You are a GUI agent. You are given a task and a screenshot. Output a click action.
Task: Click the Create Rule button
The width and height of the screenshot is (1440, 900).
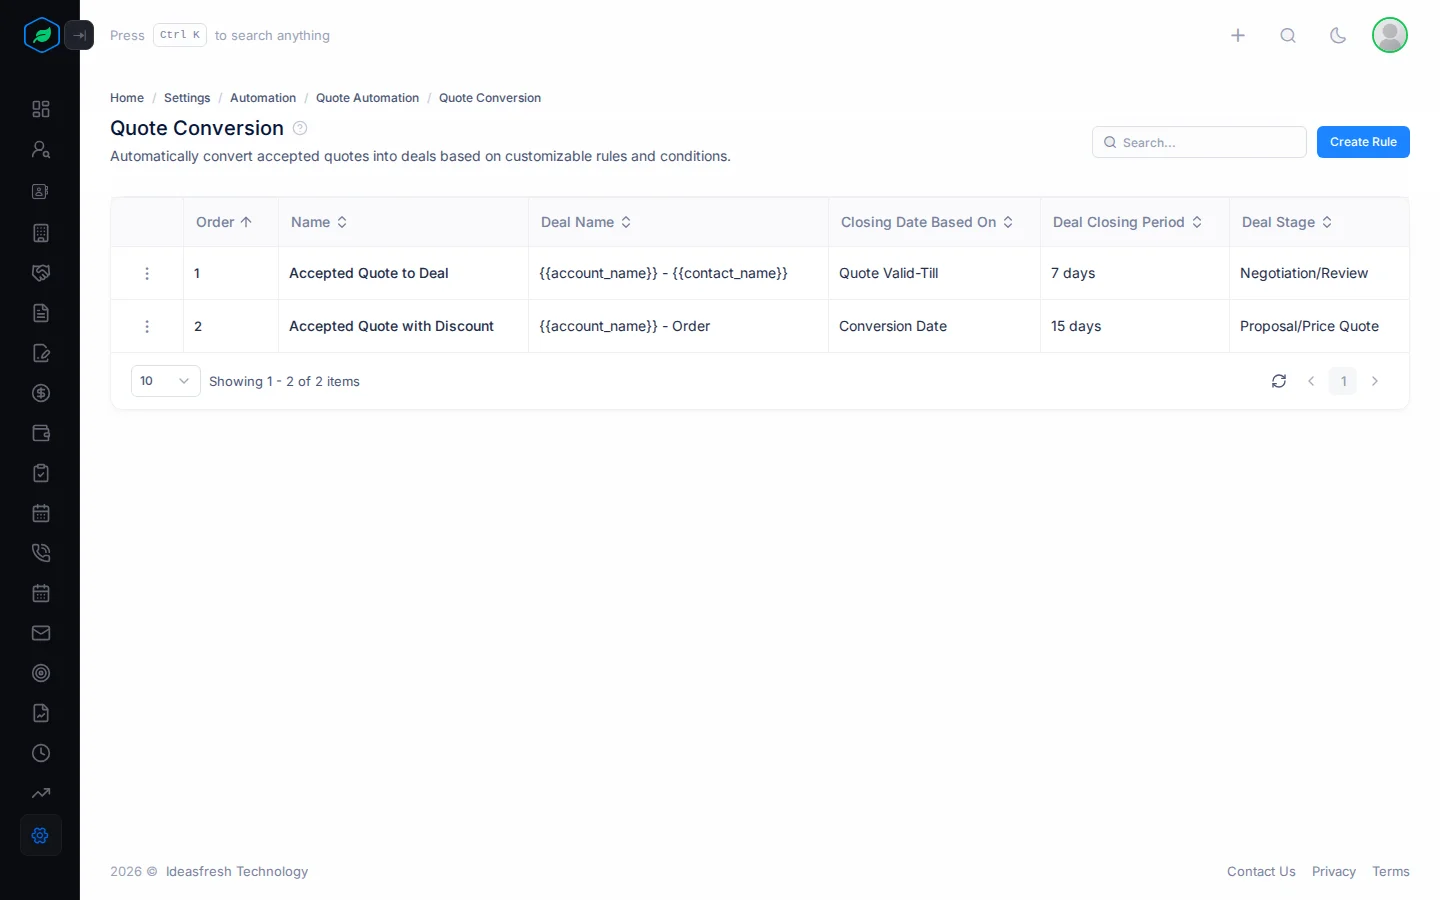pos(1363,142)
